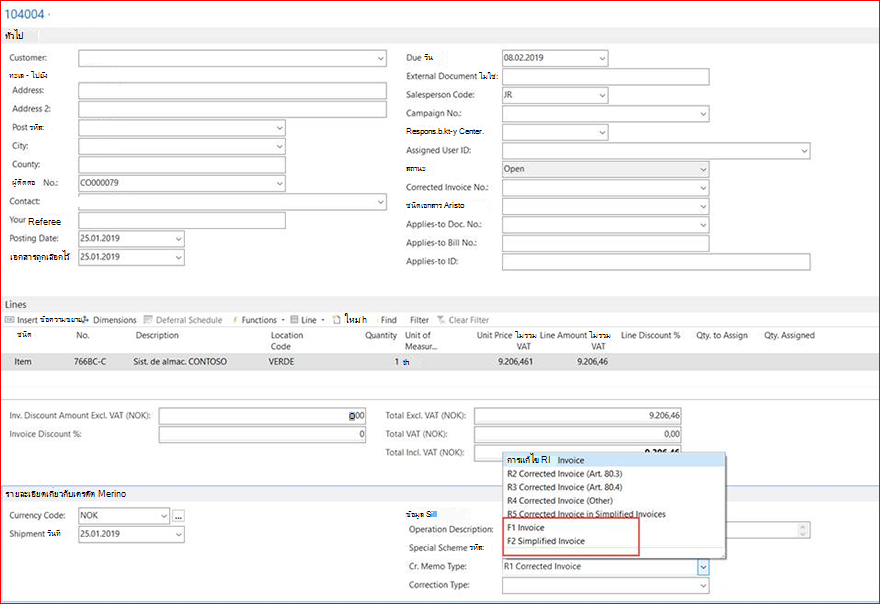
Task: Click the Total Excl. VAT field 9.206,46
Action: pyautogui.click(x=578, y=417)
